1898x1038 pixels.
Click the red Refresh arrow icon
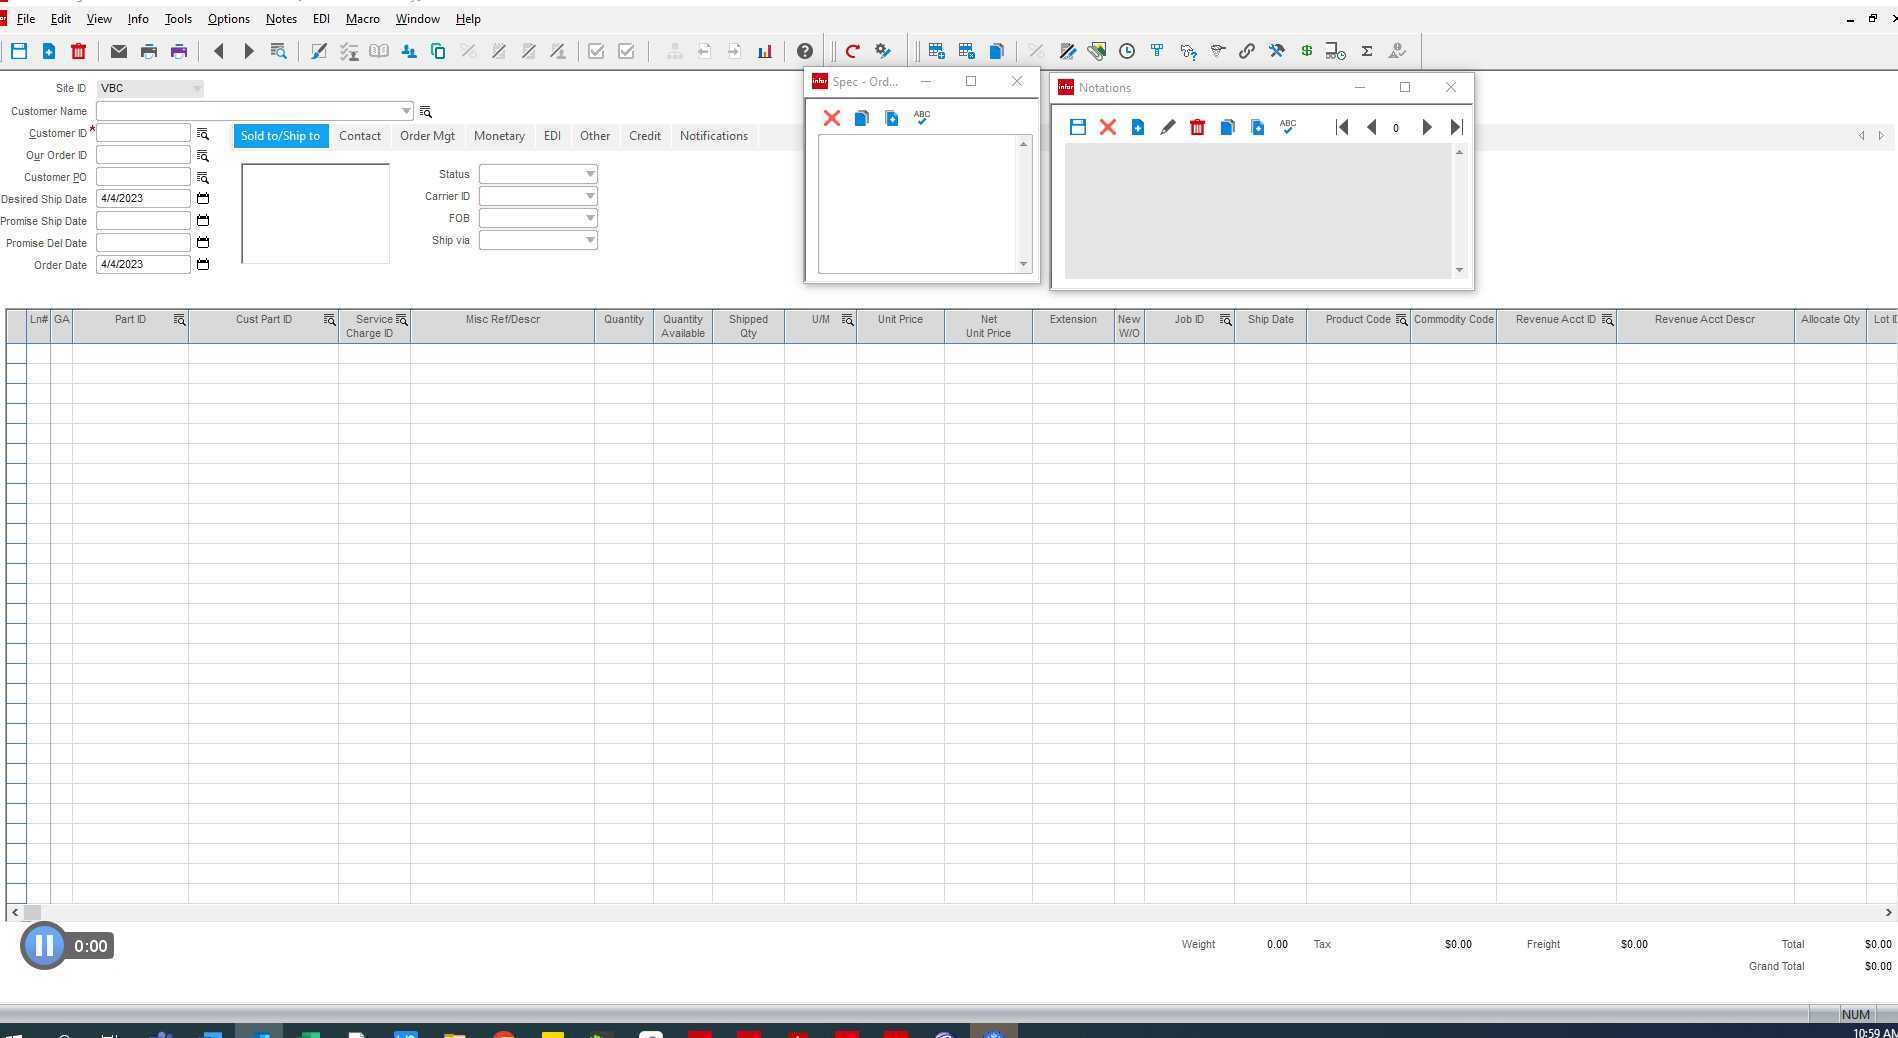pos(853,51)
